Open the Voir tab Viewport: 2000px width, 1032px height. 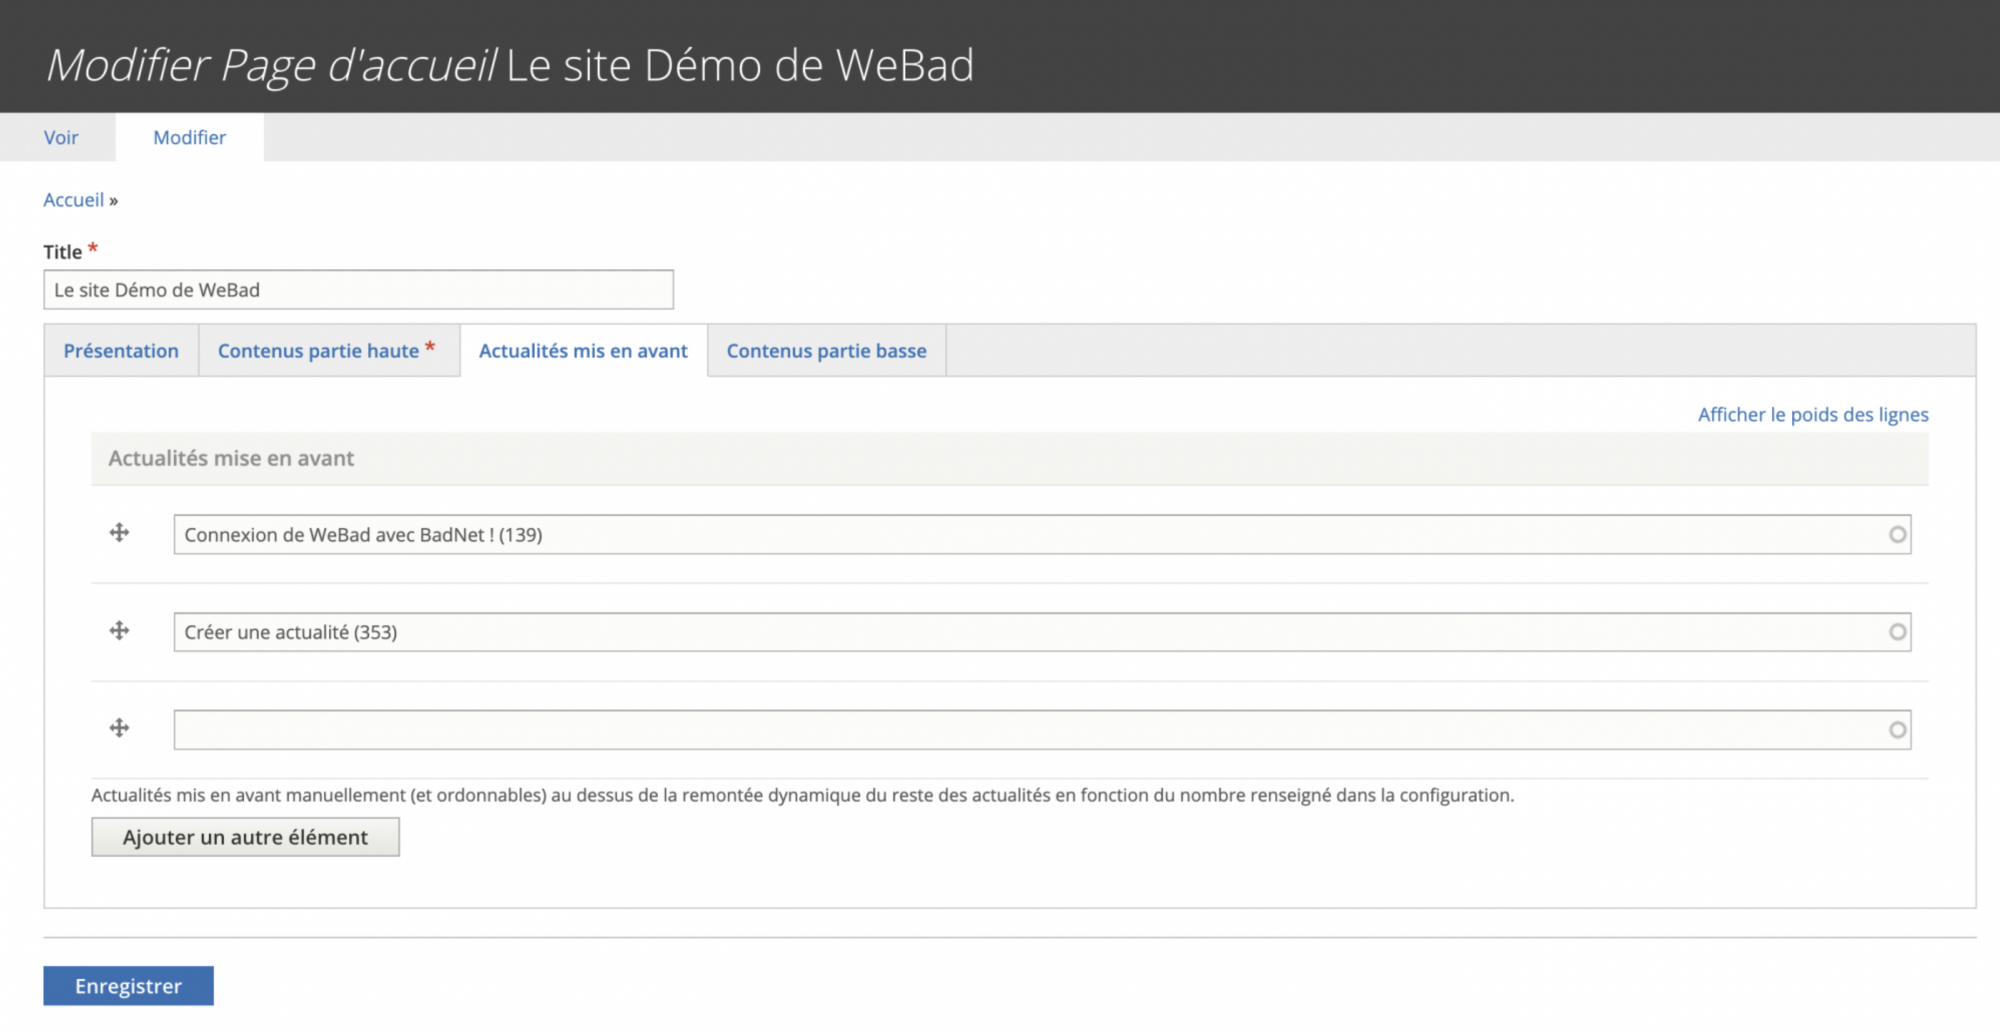pos(61,138)
